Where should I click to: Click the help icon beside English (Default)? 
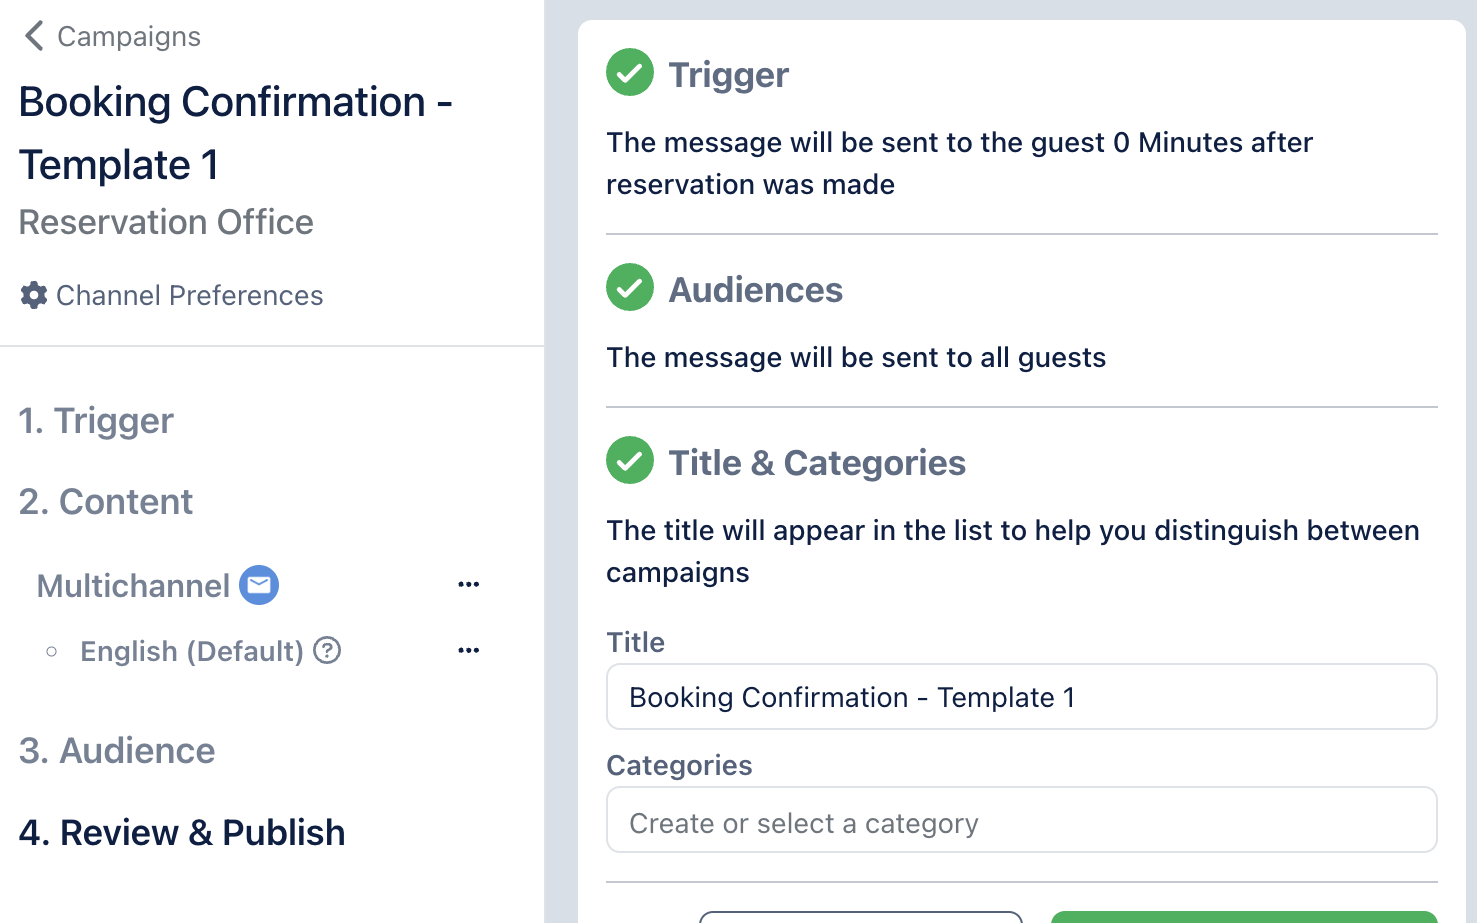click(327, 651)
